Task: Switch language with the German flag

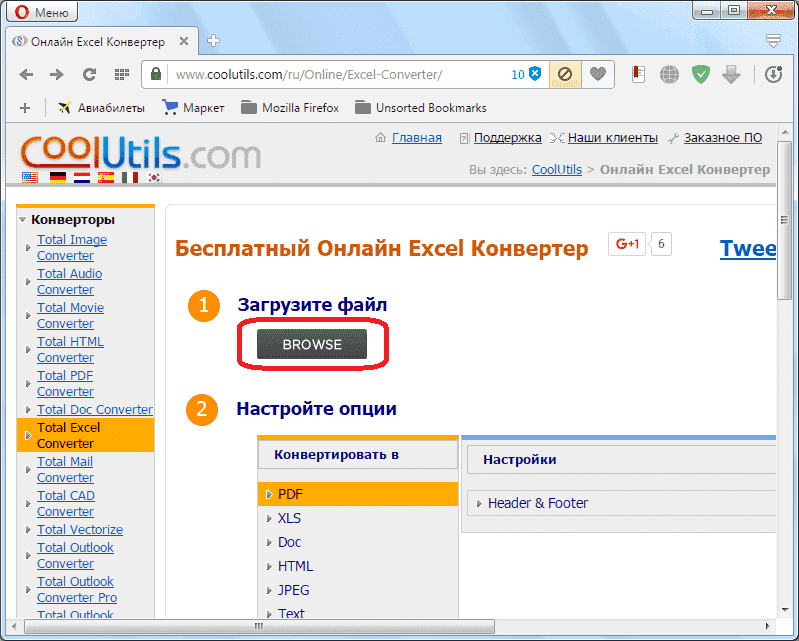Action: pos(58,178)
